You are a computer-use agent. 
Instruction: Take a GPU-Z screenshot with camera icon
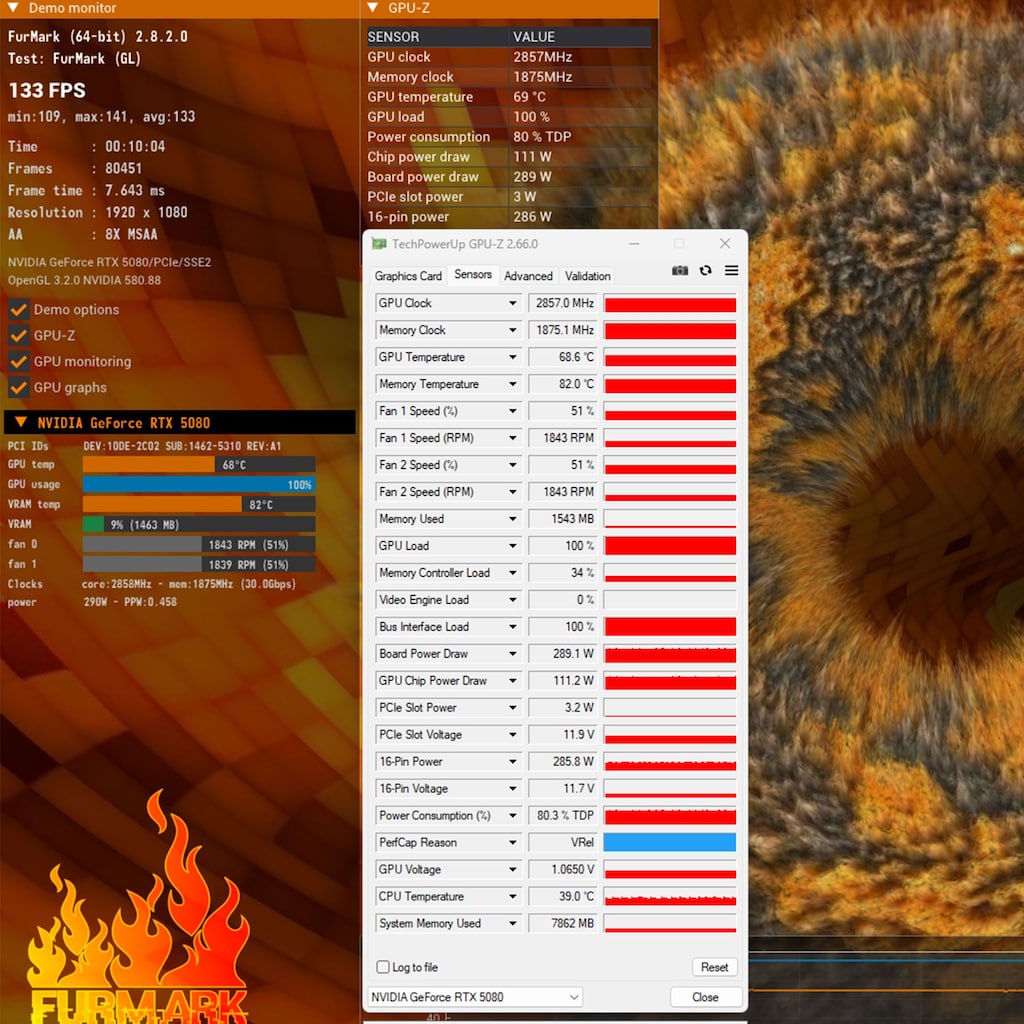(x=680, y=270)
